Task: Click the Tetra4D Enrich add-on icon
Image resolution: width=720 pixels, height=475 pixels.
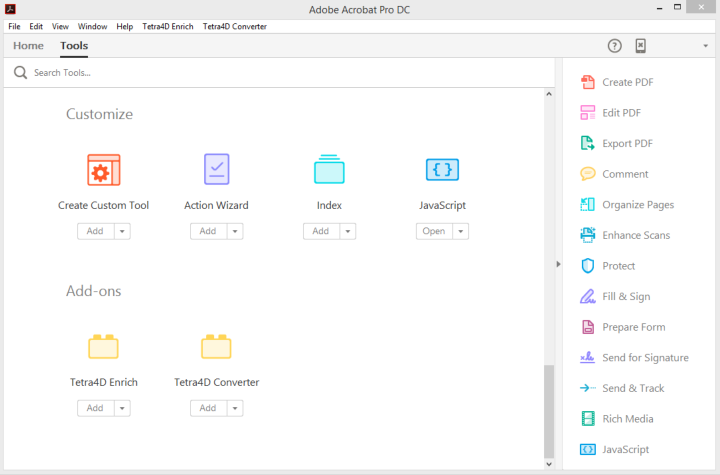Action: 103,346
